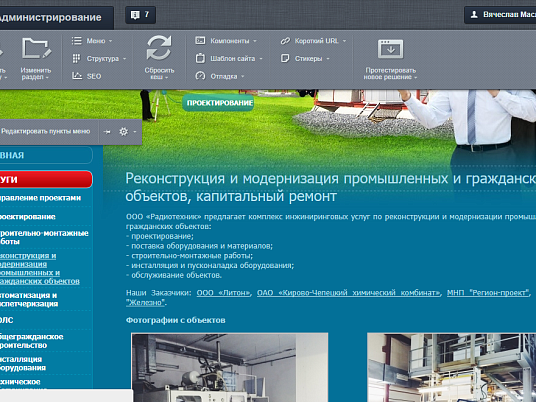Open the ООО «Литон» customer link
The image size is (536, 402).
pos(224,293)
